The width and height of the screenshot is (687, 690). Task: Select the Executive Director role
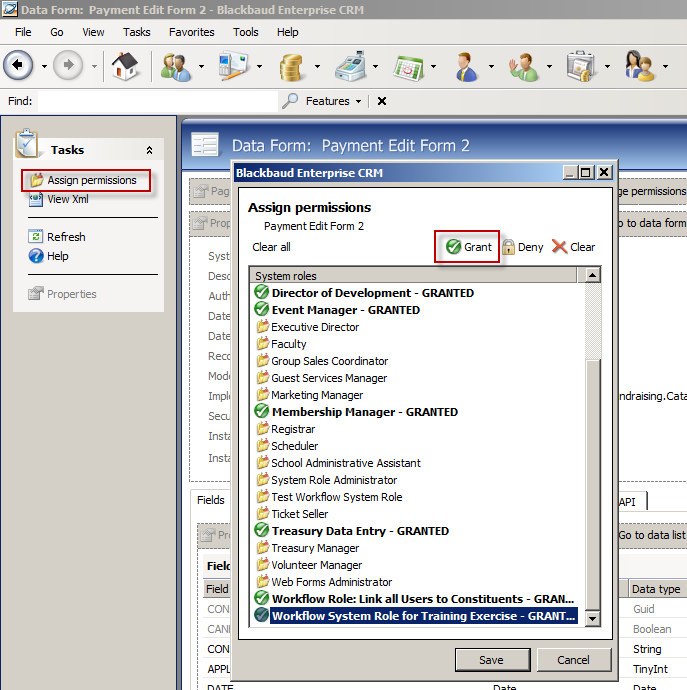tap(315, 327)
